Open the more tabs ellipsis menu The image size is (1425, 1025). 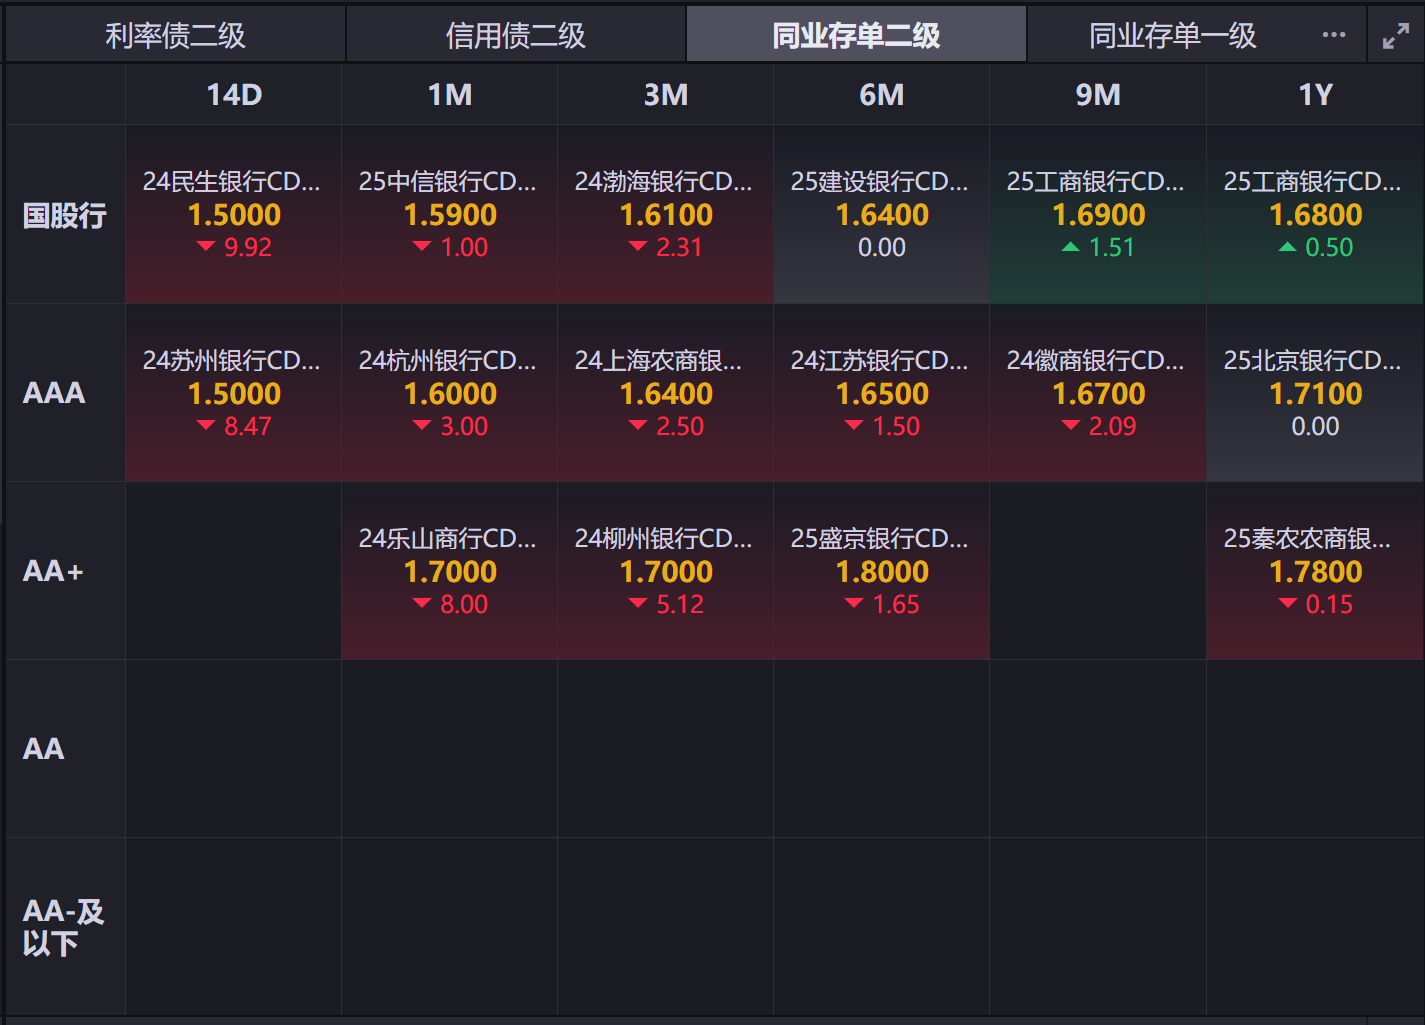pyautogui.click(x=1334, y=35)
